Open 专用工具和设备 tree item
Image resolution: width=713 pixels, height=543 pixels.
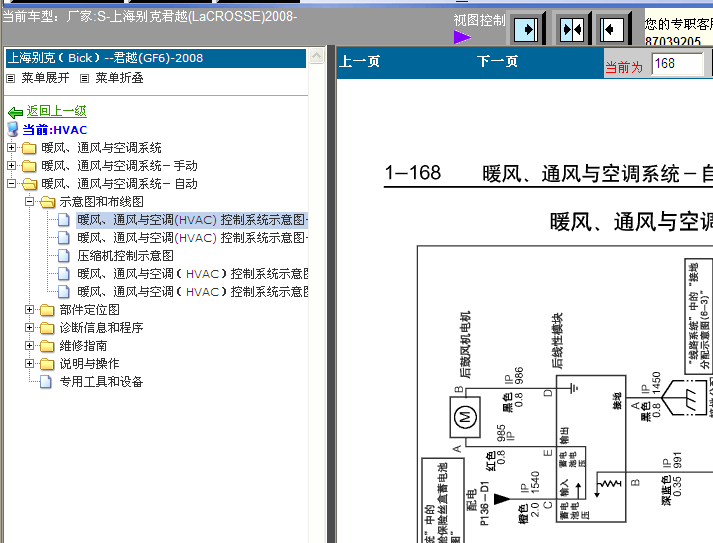point(101,382)
